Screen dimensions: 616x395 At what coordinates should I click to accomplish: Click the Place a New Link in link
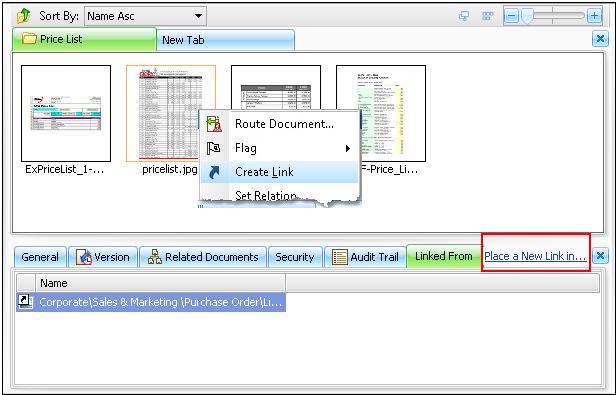tap(535, 256)
